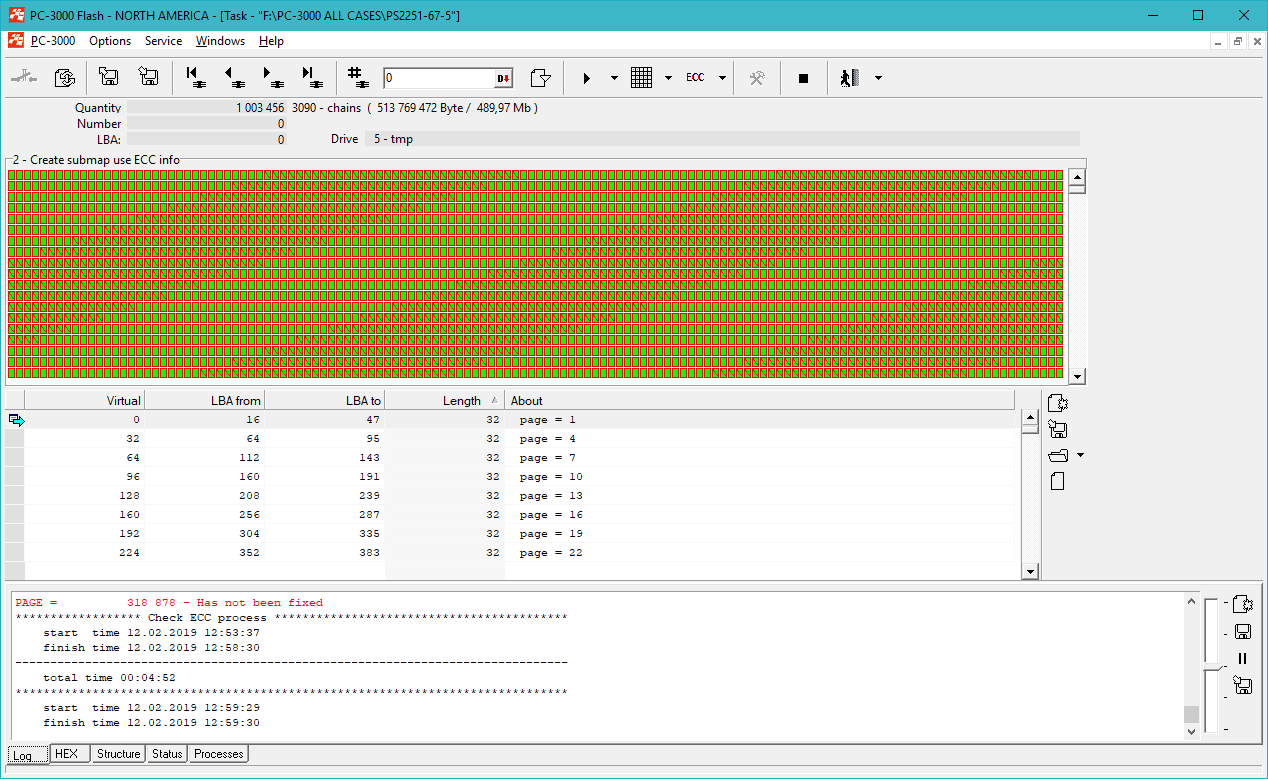This screenshot has height=779, width=1268.
Task: Click new-document gear icon beside chain table
Action: [x=1058, y=404]
